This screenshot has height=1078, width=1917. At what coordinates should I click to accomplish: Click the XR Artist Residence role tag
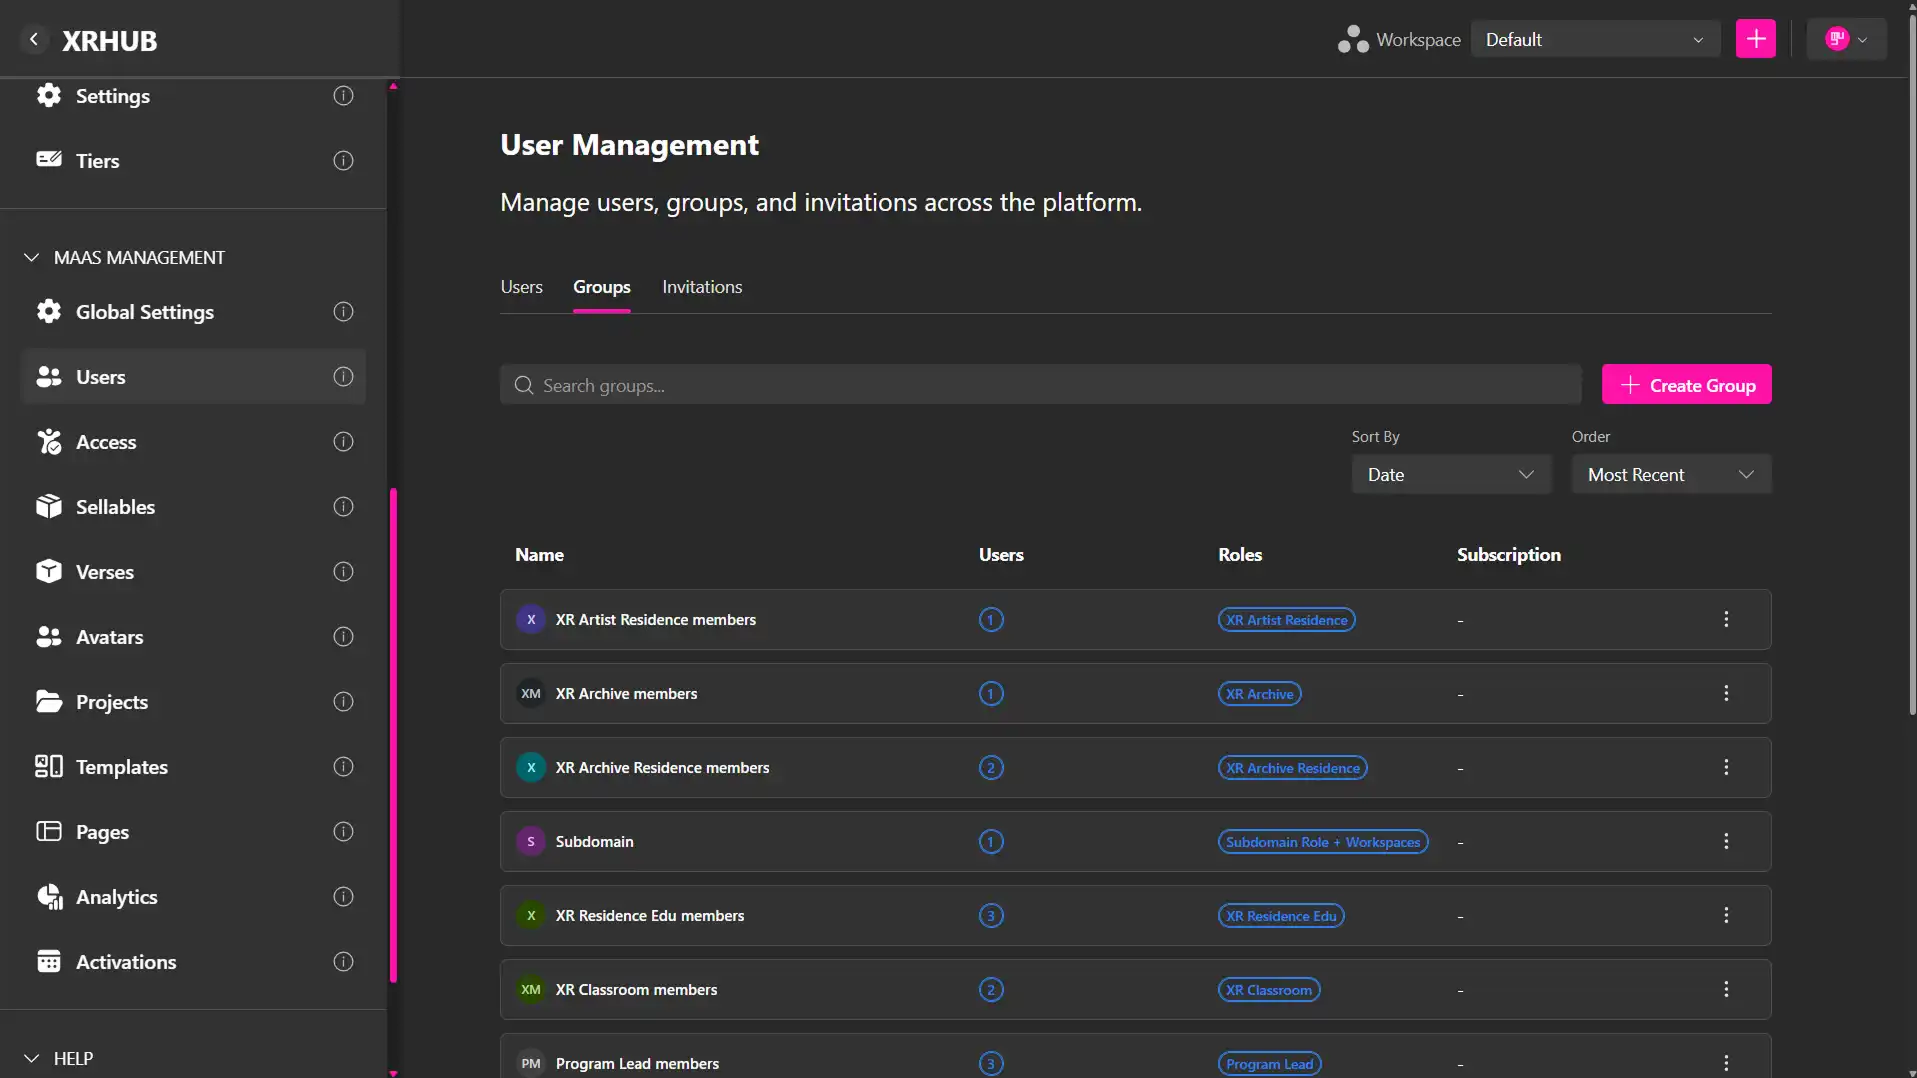click(1286, 620)
